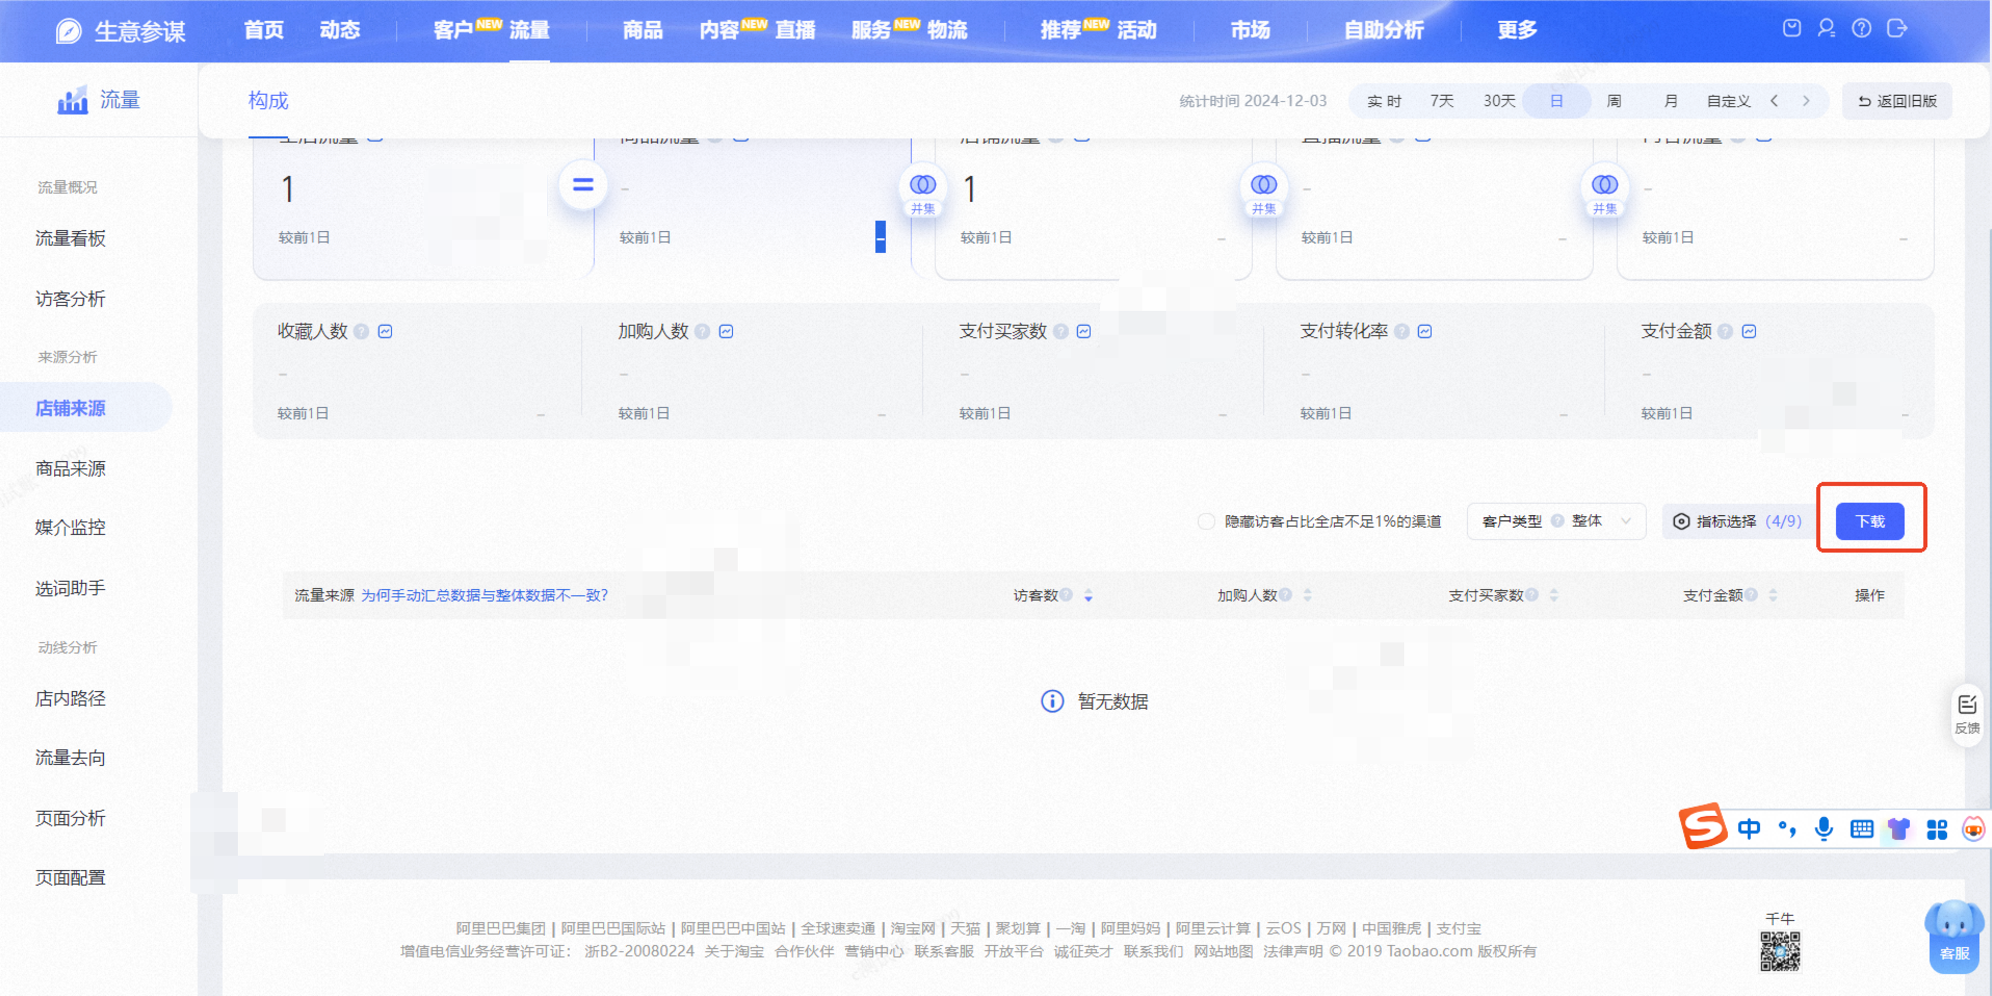Open the Sogou soft keyboard icon
Viewport: 1992px width, 996px height.
click(1861, 829)
